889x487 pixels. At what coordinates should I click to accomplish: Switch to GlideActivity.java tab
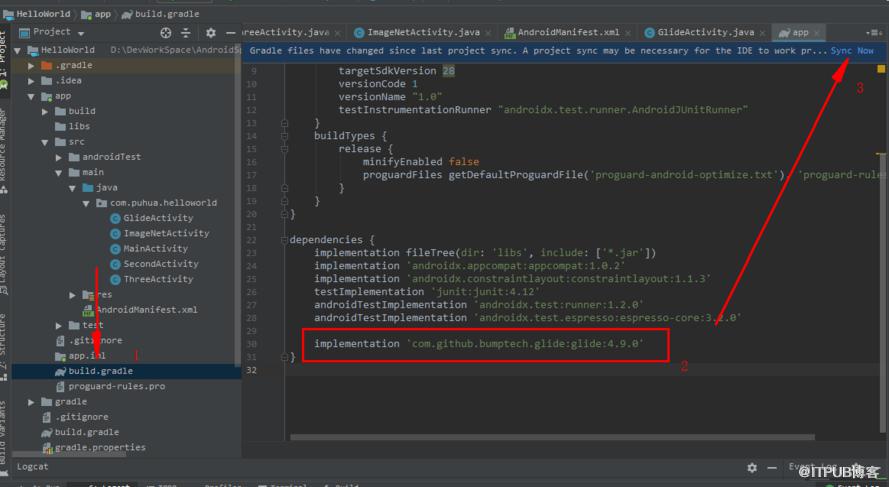(x=705, y=32)
